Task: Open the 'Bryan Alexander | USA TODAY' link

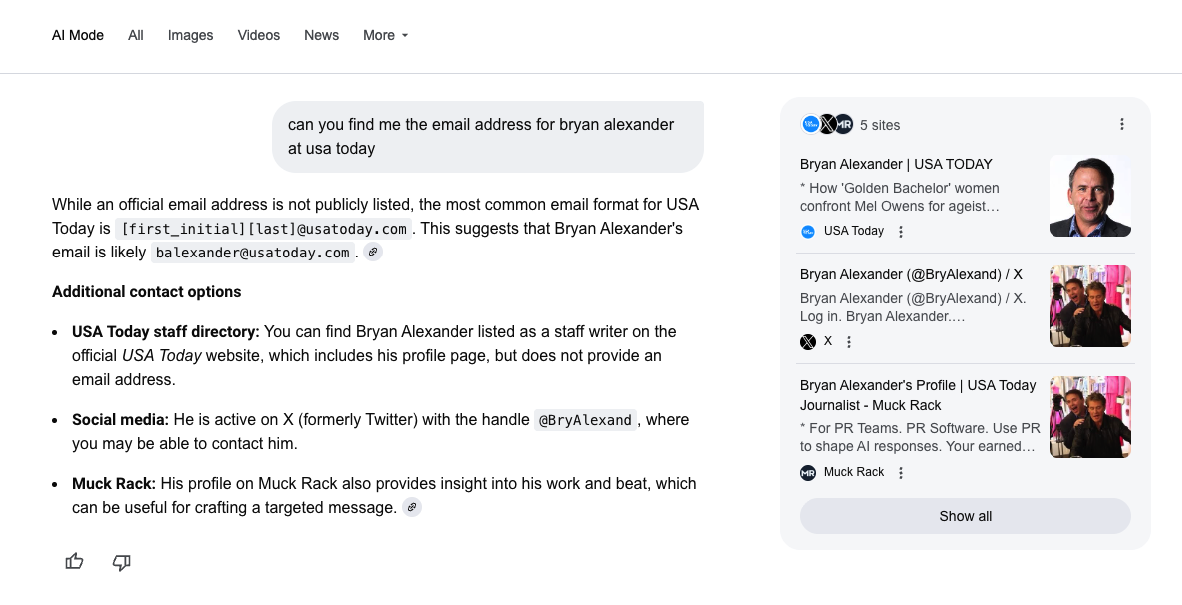Action: click(x=895, y=164)
